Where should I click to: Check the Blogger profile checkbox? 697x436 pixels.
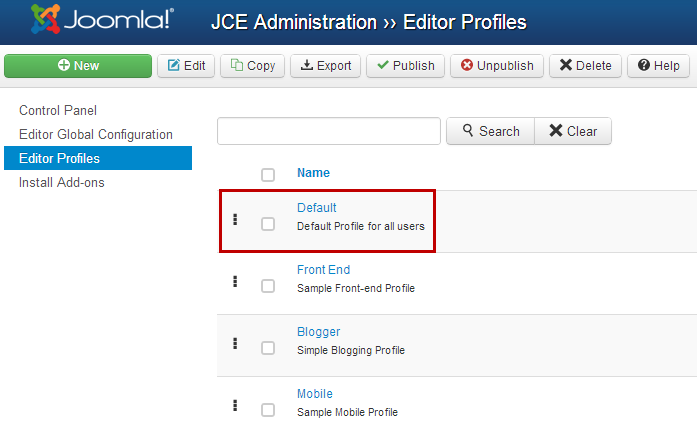tap(268, 348)
